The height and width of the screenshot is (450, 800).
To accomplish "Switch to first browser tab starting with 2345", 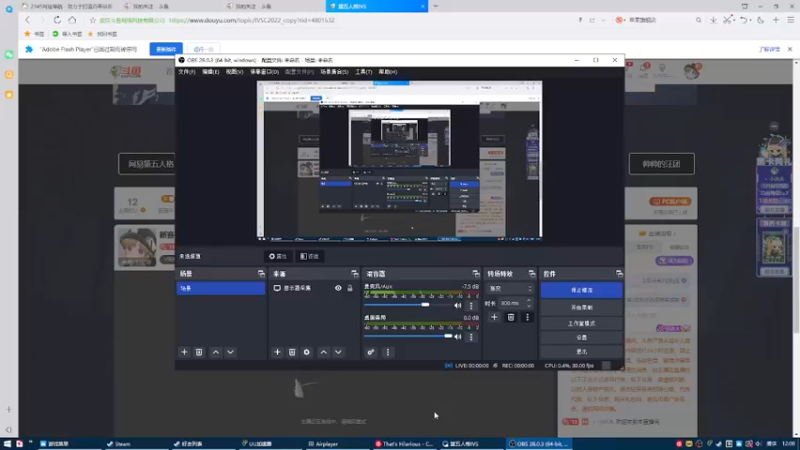I will point(69,6).
